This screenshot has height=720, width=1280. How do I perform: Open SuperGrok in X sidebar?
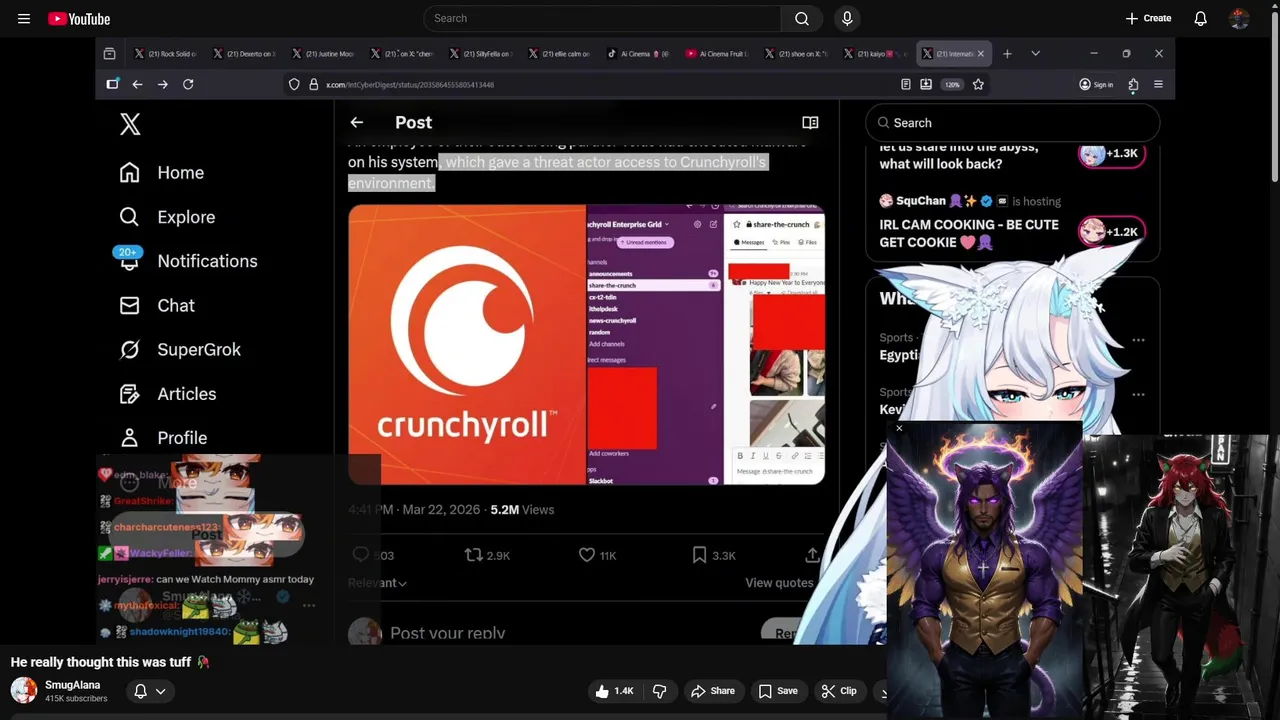click(180, 349)
